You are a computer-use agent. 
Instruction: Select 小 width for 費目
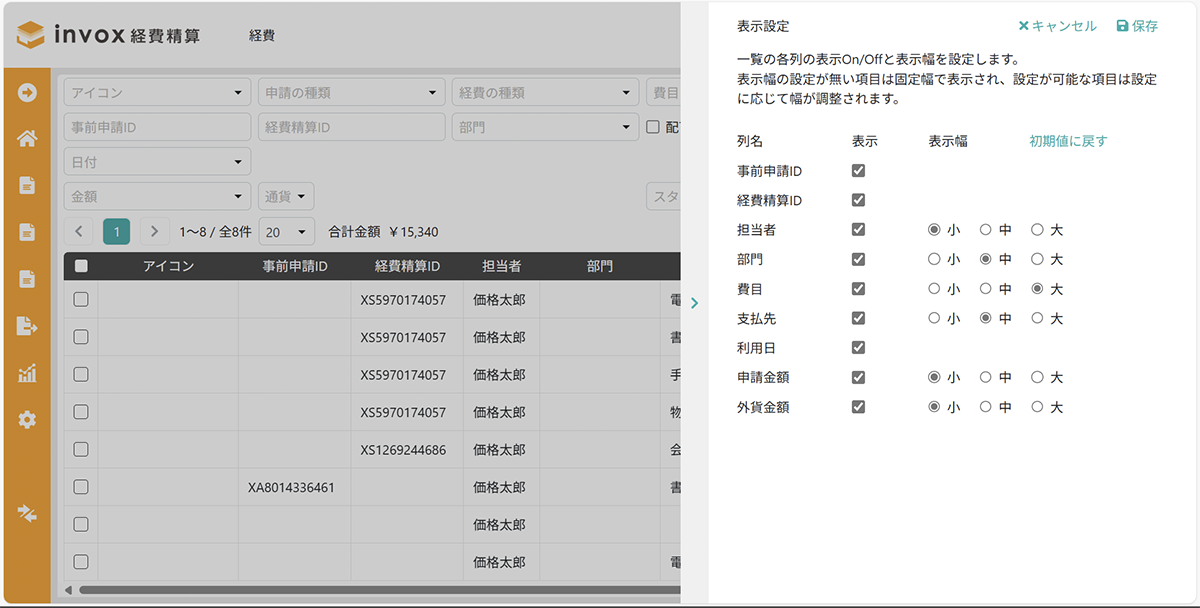point(934,289)
